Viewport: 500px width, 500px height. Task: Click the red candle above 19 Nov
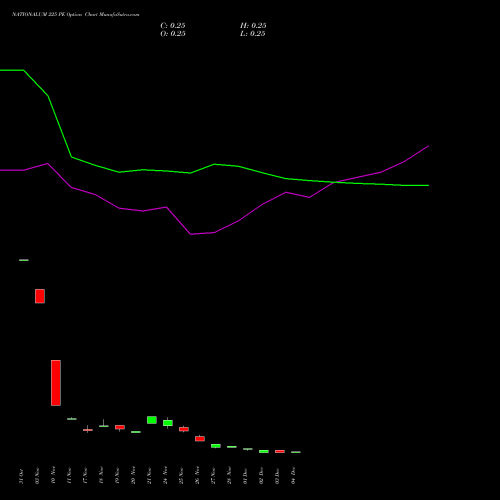click(x=120, y=427)
